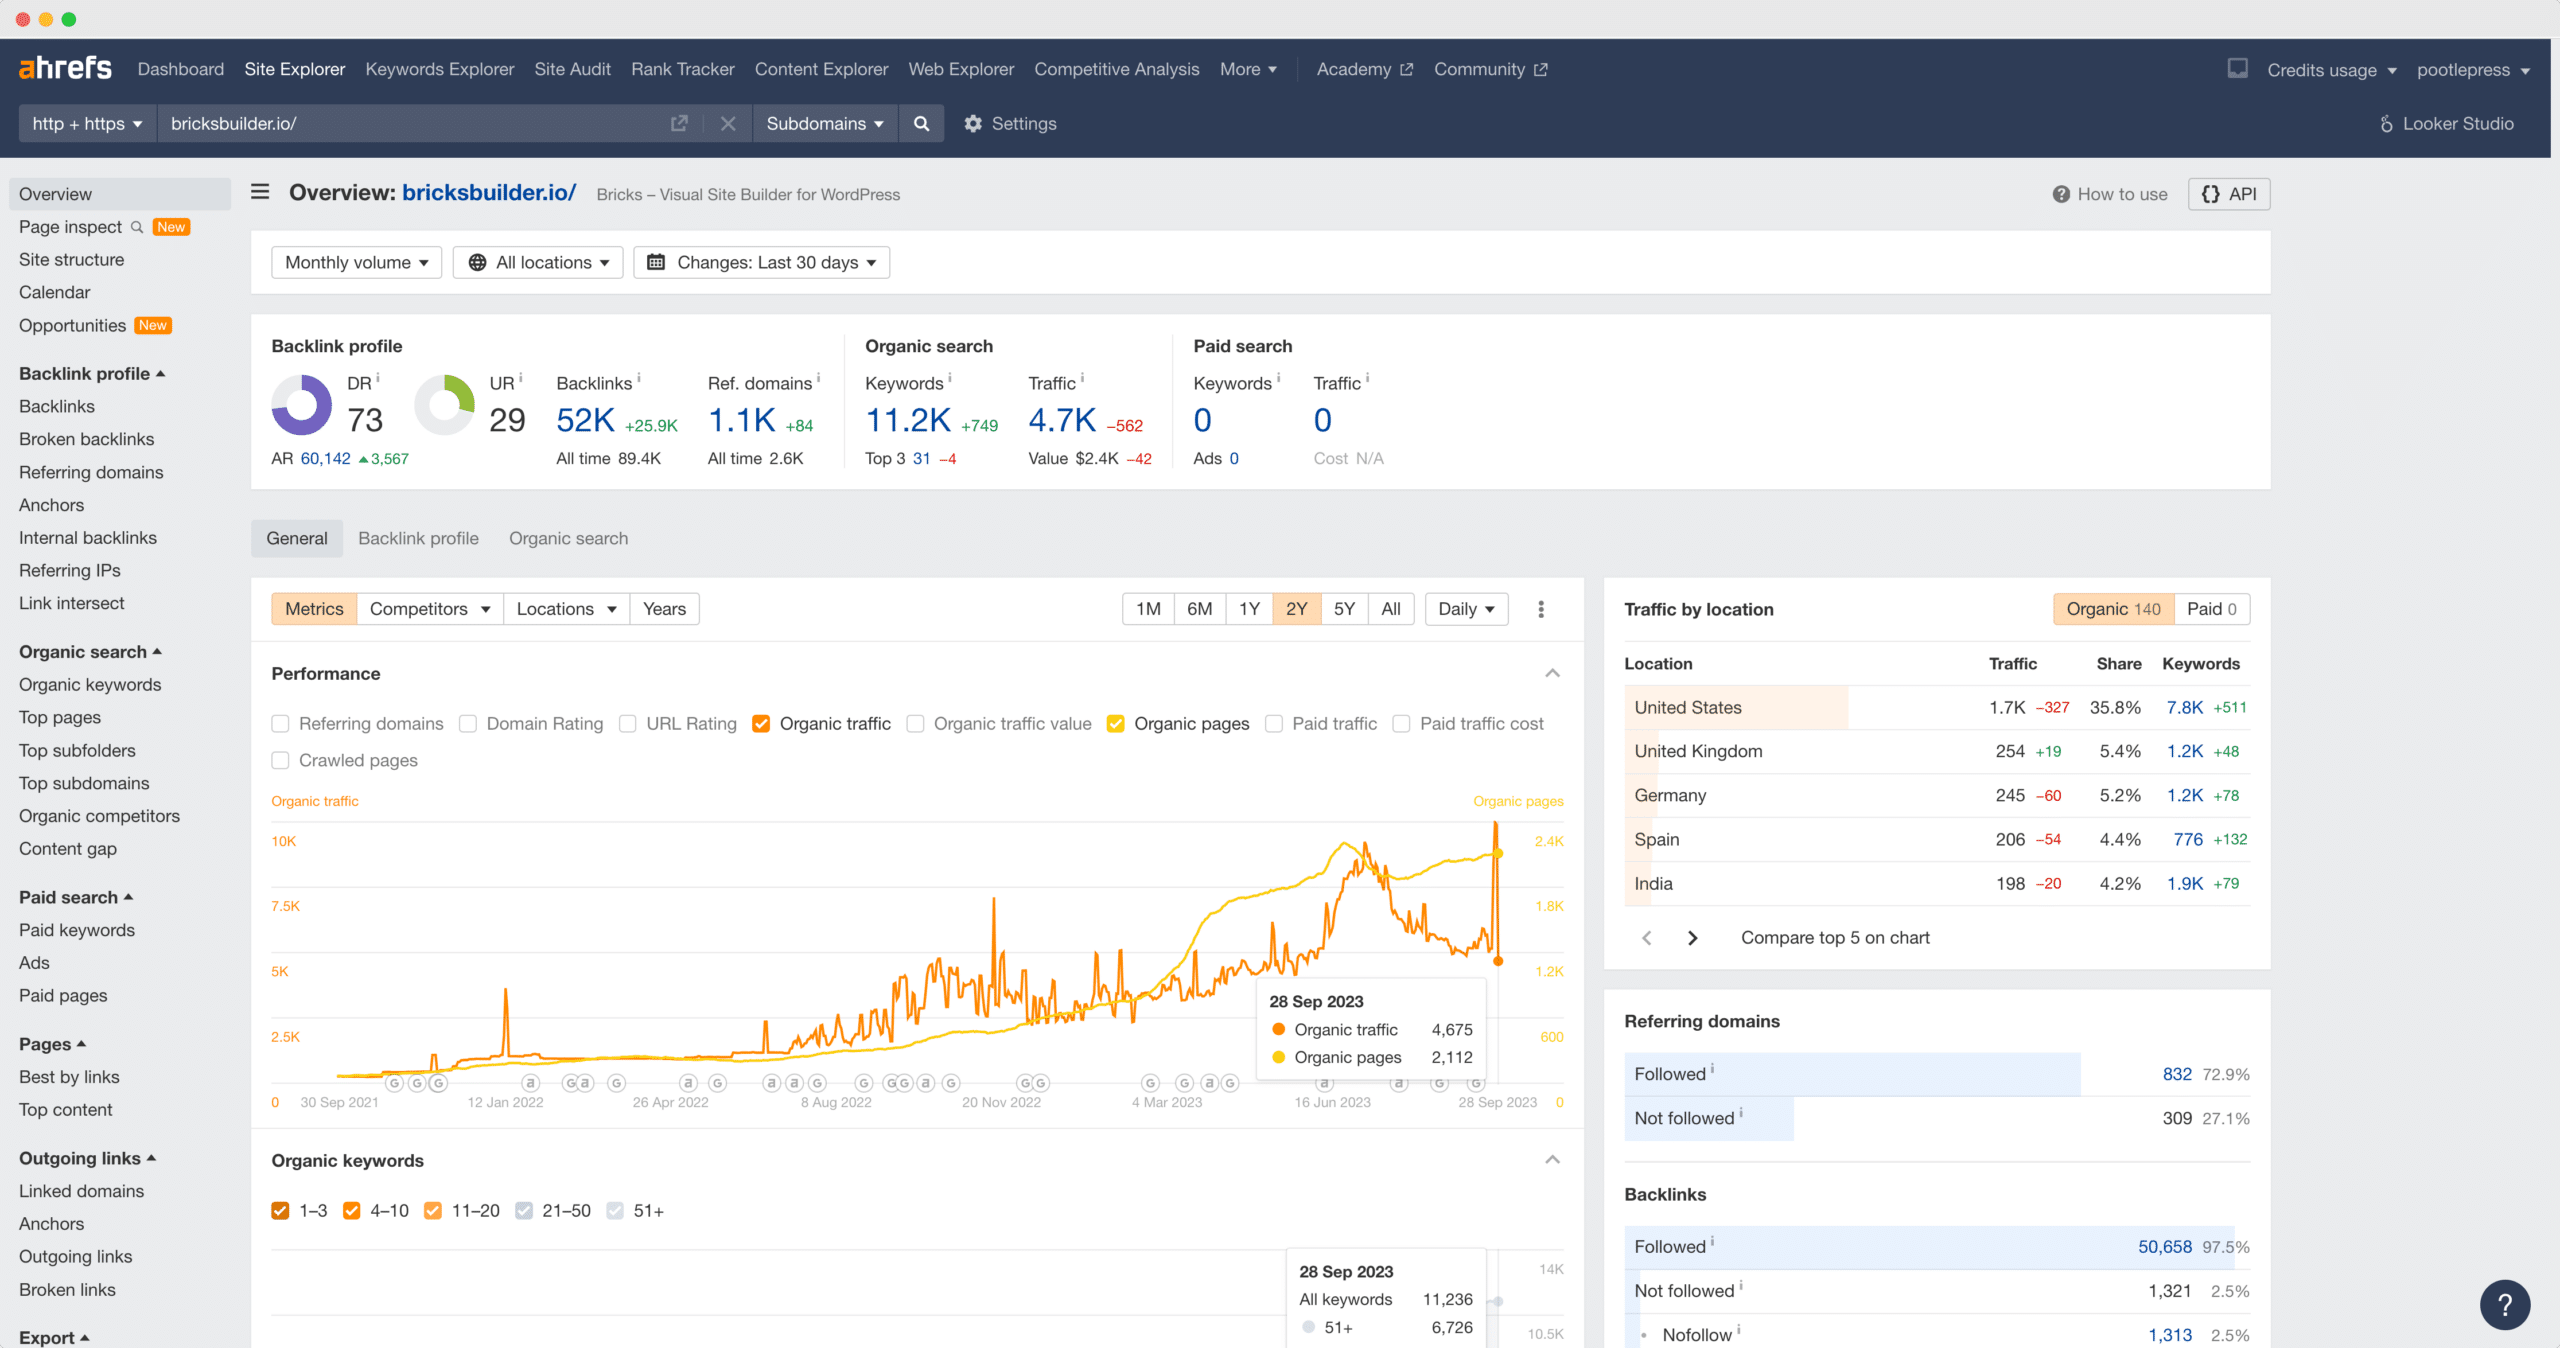Click Page inspect search icon
Viewport: 2560px width, 1348px height.
pos(137,227)
